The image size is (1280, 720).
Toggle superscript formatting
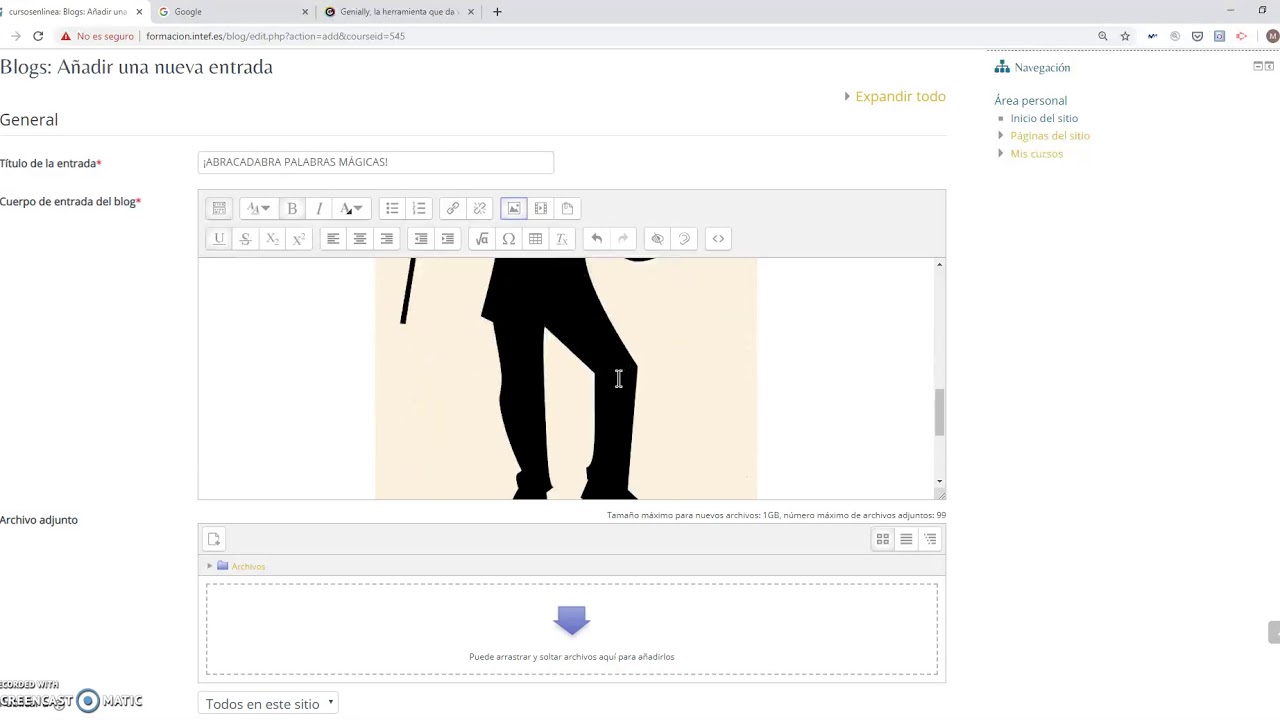point(299,238)
